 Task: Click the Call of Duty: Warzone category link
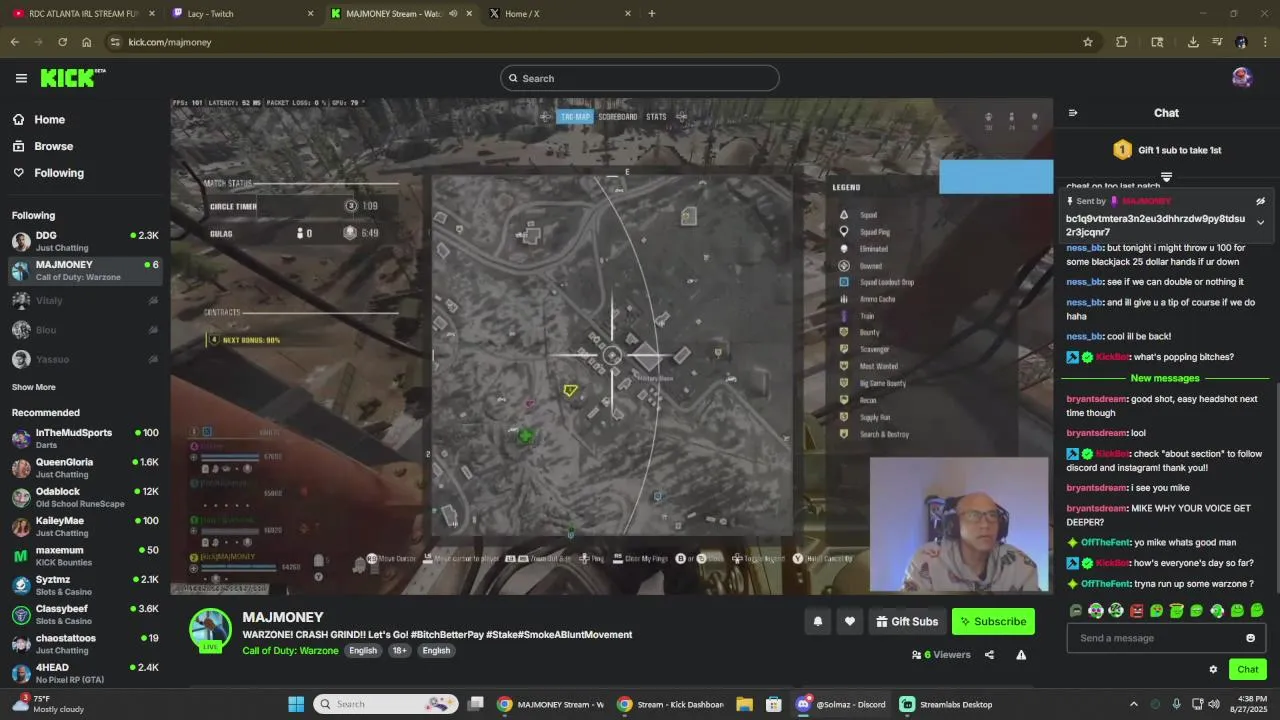point(290,650)
